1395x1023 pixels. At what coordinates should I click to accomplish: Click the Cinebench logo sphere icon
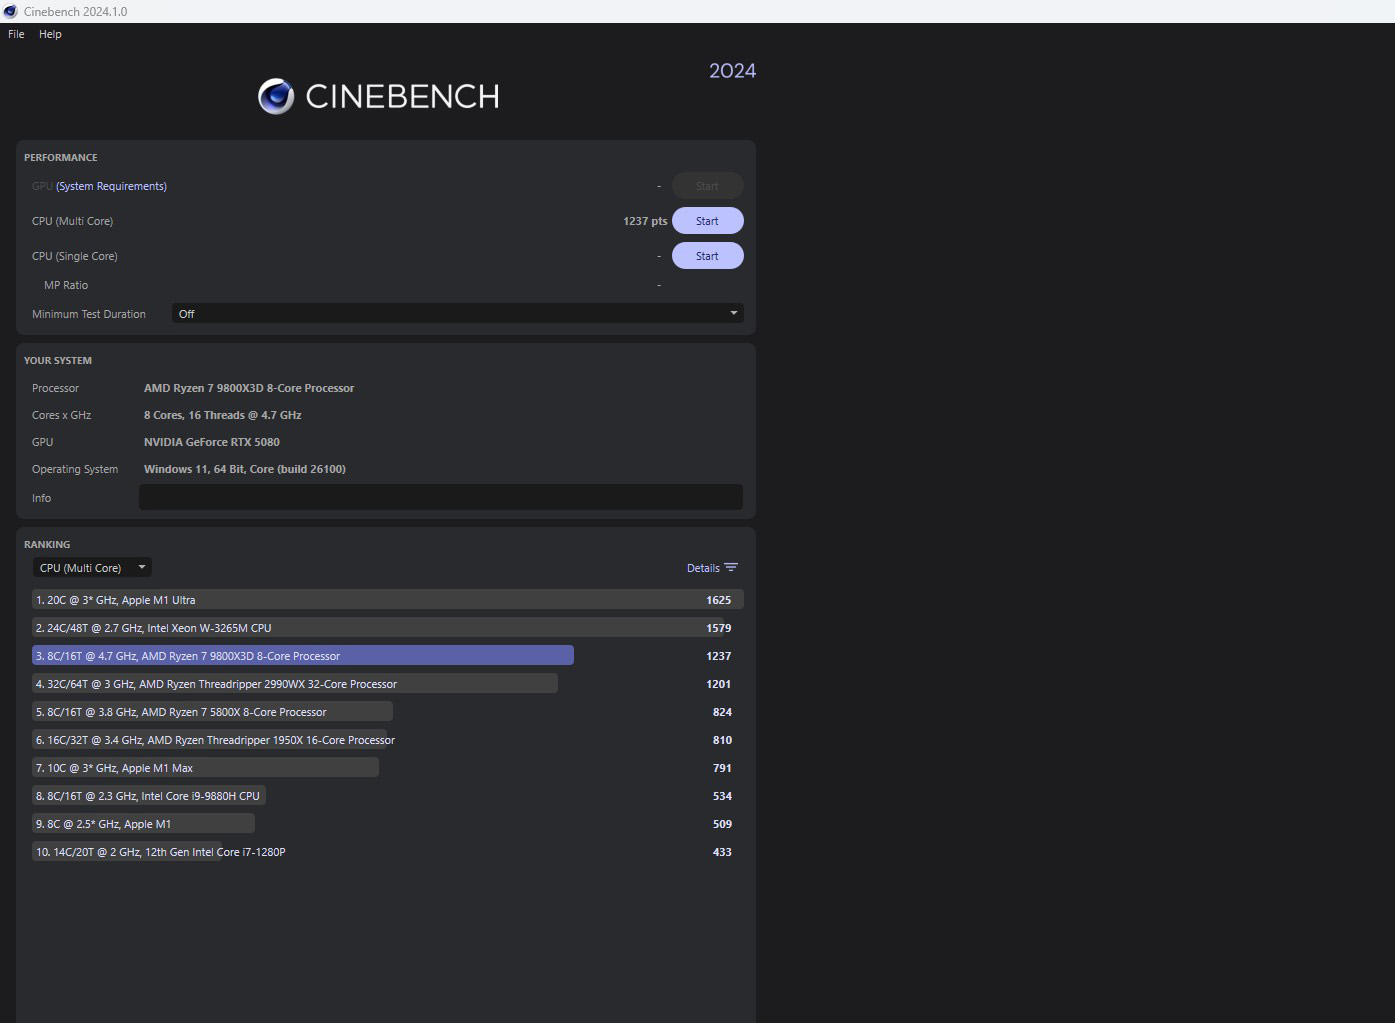276,97
